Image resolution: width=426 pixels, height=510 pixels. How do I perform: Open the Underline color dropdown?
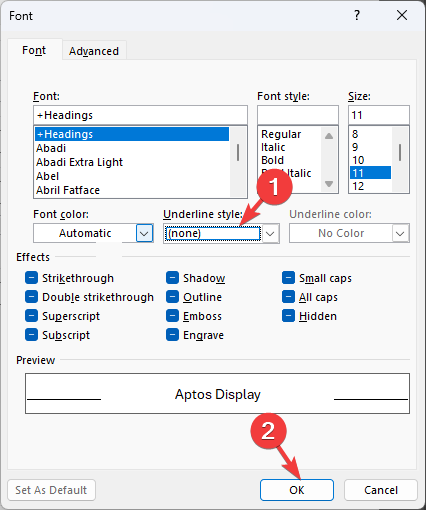pyautogui.click(x=400, y=233)
